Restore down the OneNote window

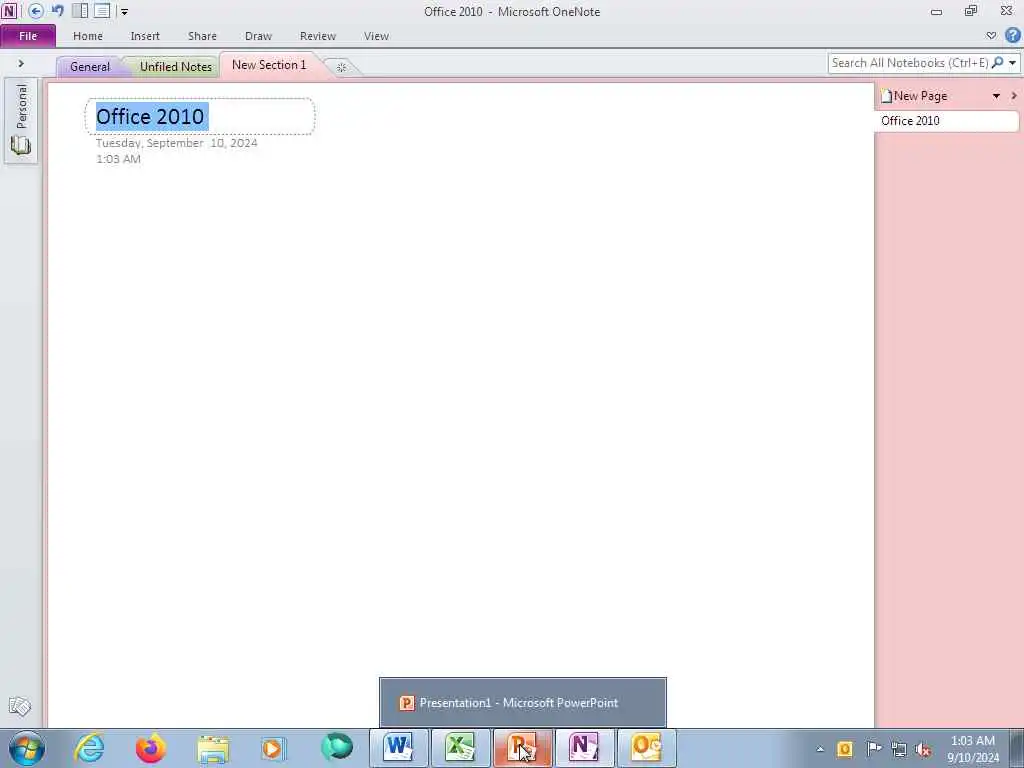[971, 11]
